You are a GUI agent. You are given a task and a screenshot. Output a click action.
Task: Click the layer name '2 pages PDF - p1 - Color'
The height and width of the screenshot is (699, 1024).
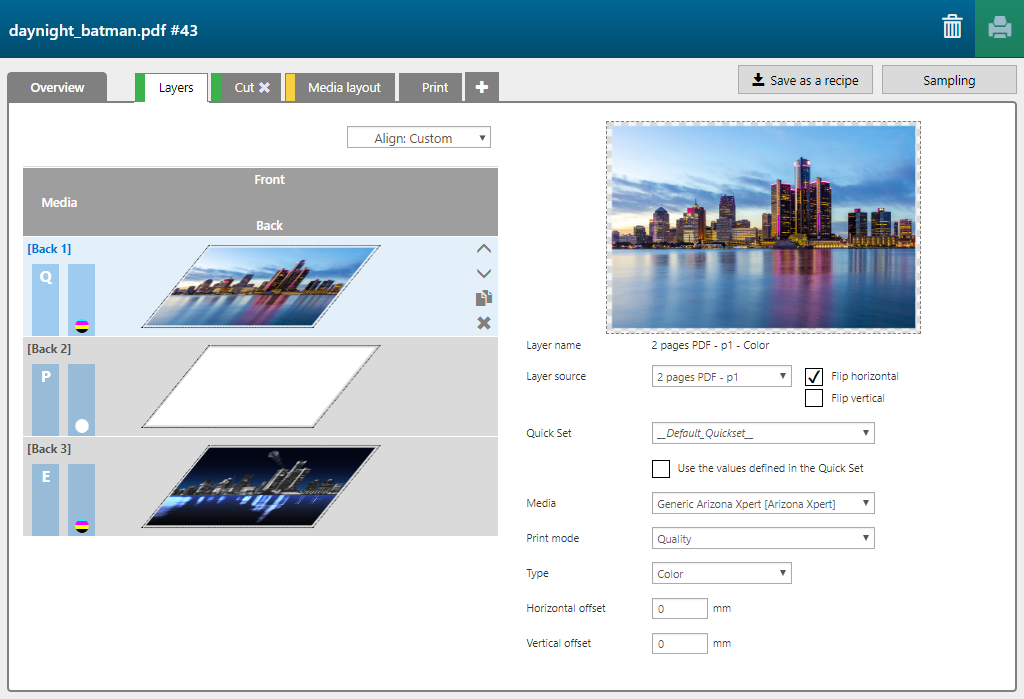point(710,345)
